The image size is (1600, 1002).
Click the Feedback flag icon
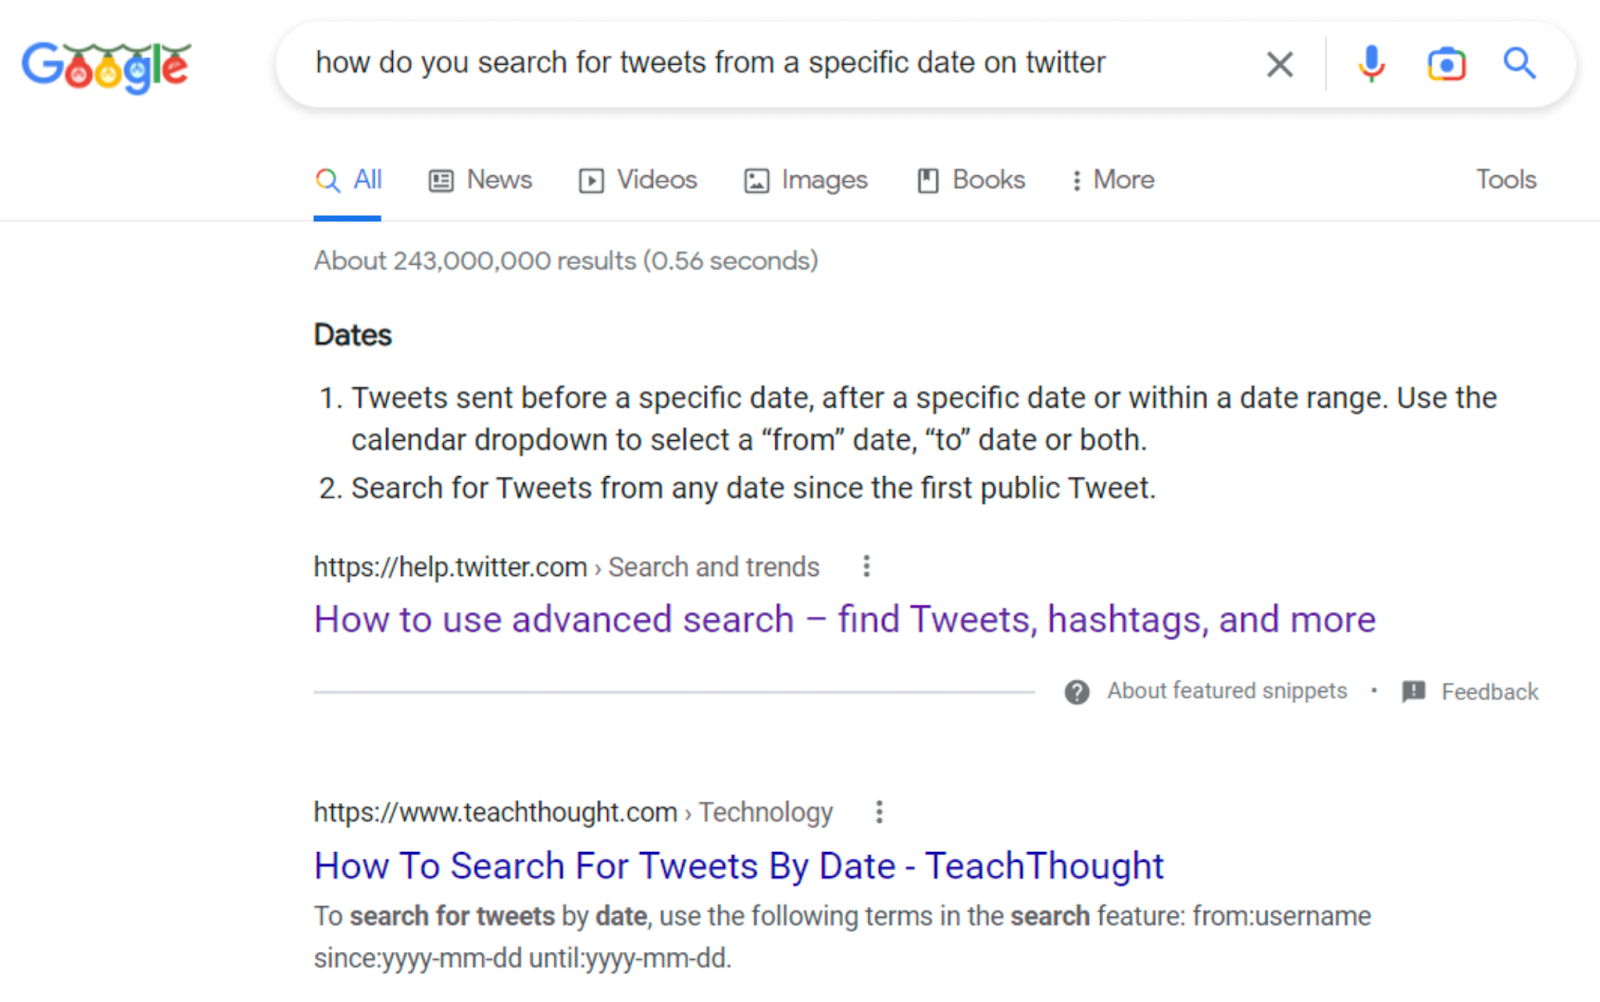coord(1414,692)
